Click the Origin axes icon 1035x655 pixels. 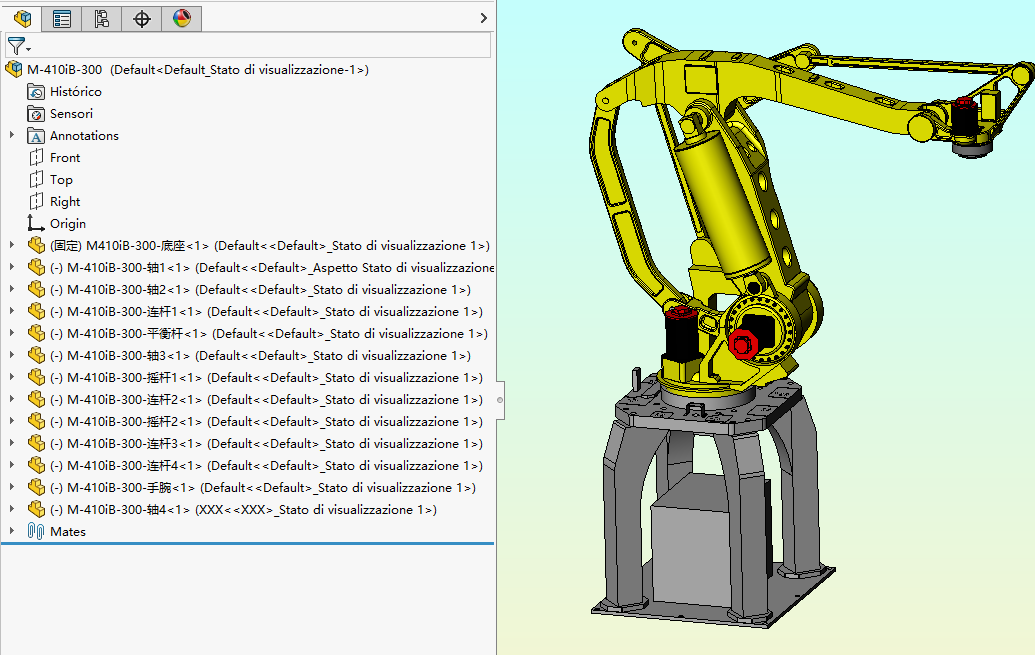36,223
